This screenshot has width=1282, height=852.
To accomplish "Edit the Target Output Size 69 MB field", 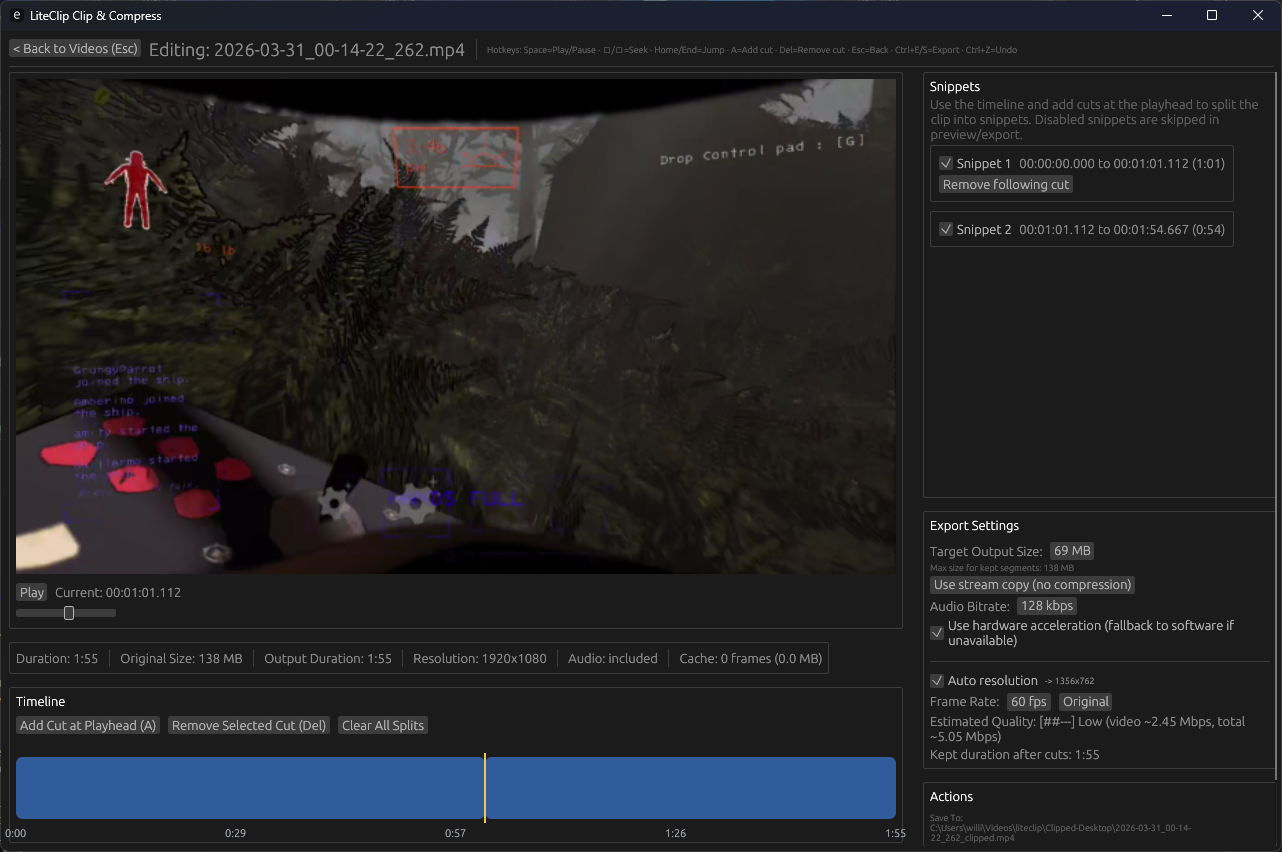I will click(x=1073, y=551).
